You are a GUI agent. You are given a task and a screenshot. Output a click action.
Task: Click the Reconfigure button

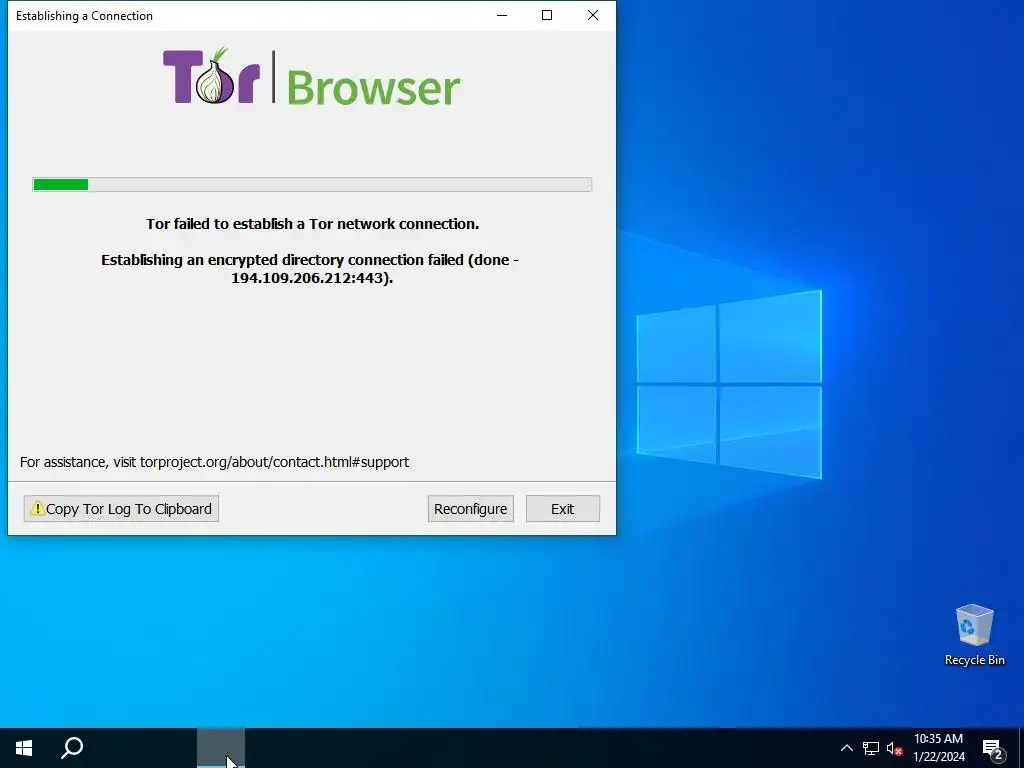[x=470, y=509]
